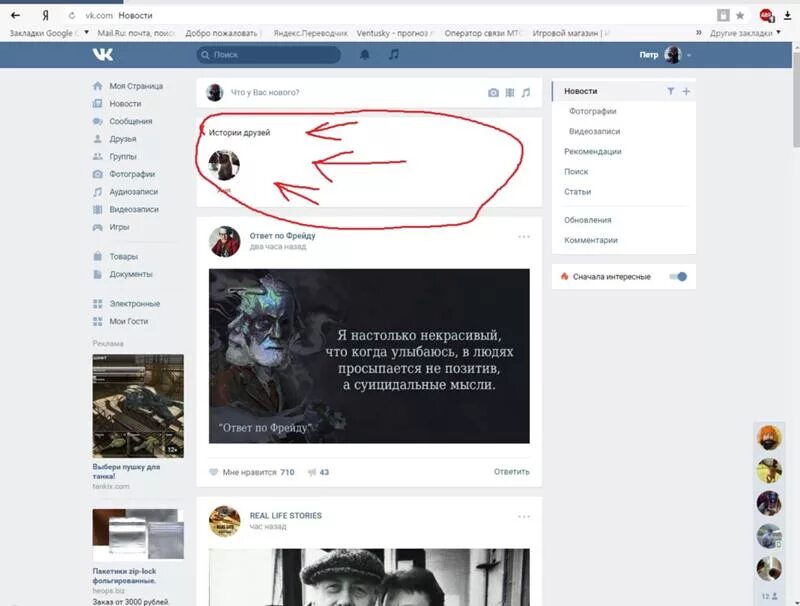800x606 pixels.
Task: Attach a photo via camera icon
Action: pos(493,92)
